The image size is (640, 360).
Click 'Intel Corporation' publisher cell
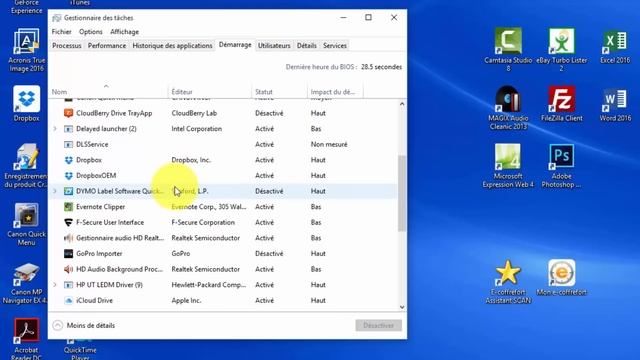pos(197,129)
